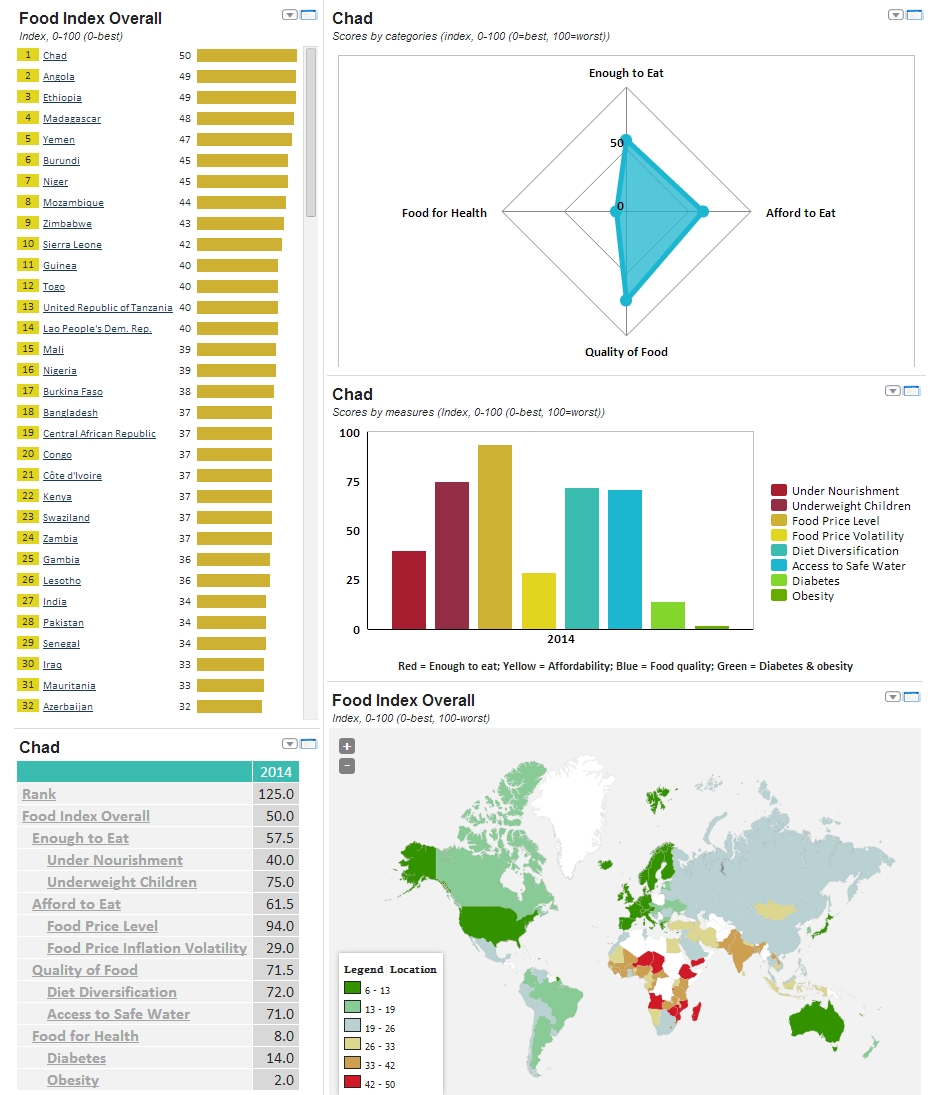
Task: Click the Enough to Eat table row
Action: (x=80, y=838)
